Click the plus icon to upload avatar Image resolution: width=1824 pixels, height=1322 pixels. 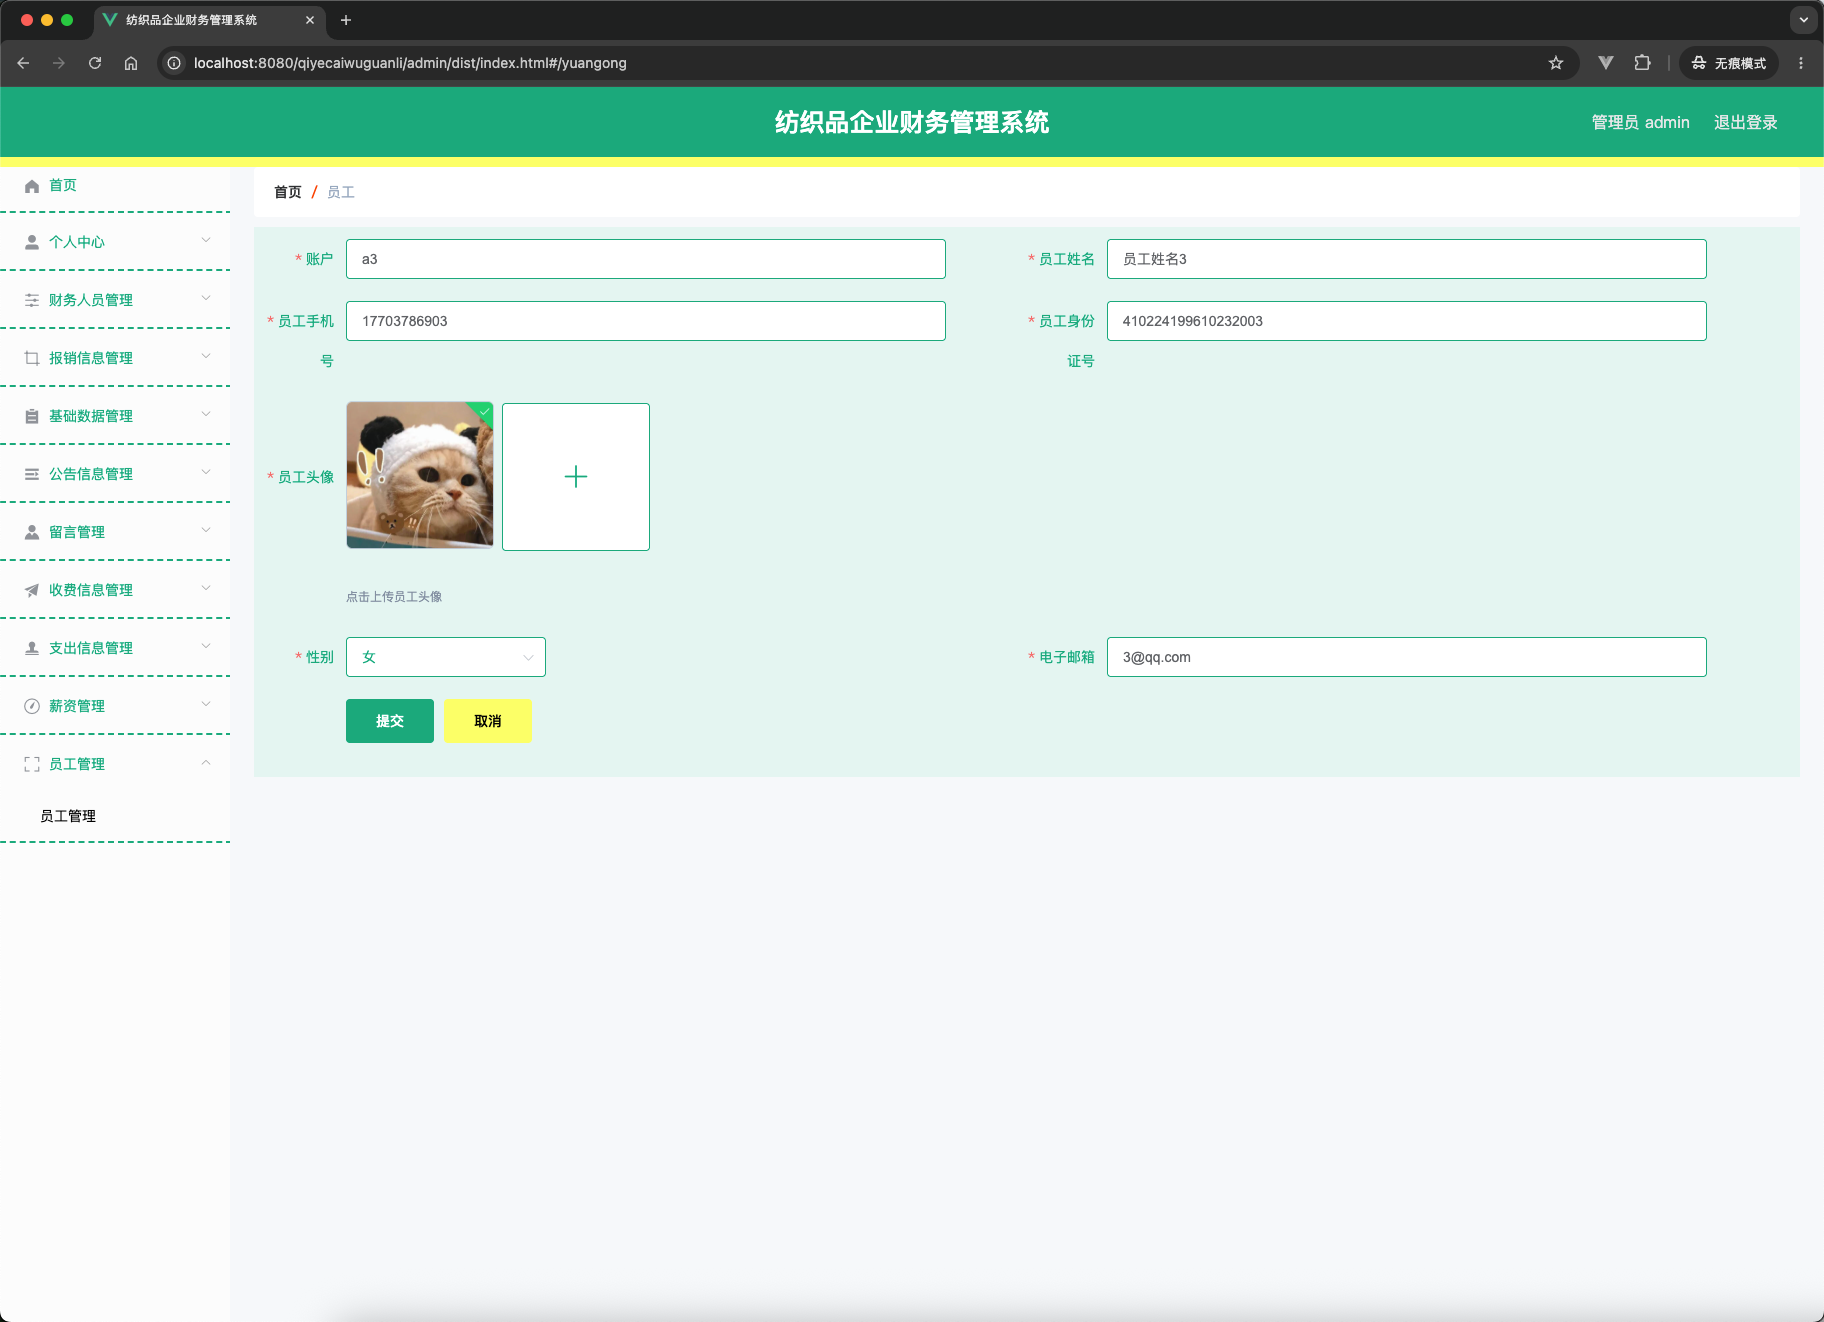pos(576,477)
